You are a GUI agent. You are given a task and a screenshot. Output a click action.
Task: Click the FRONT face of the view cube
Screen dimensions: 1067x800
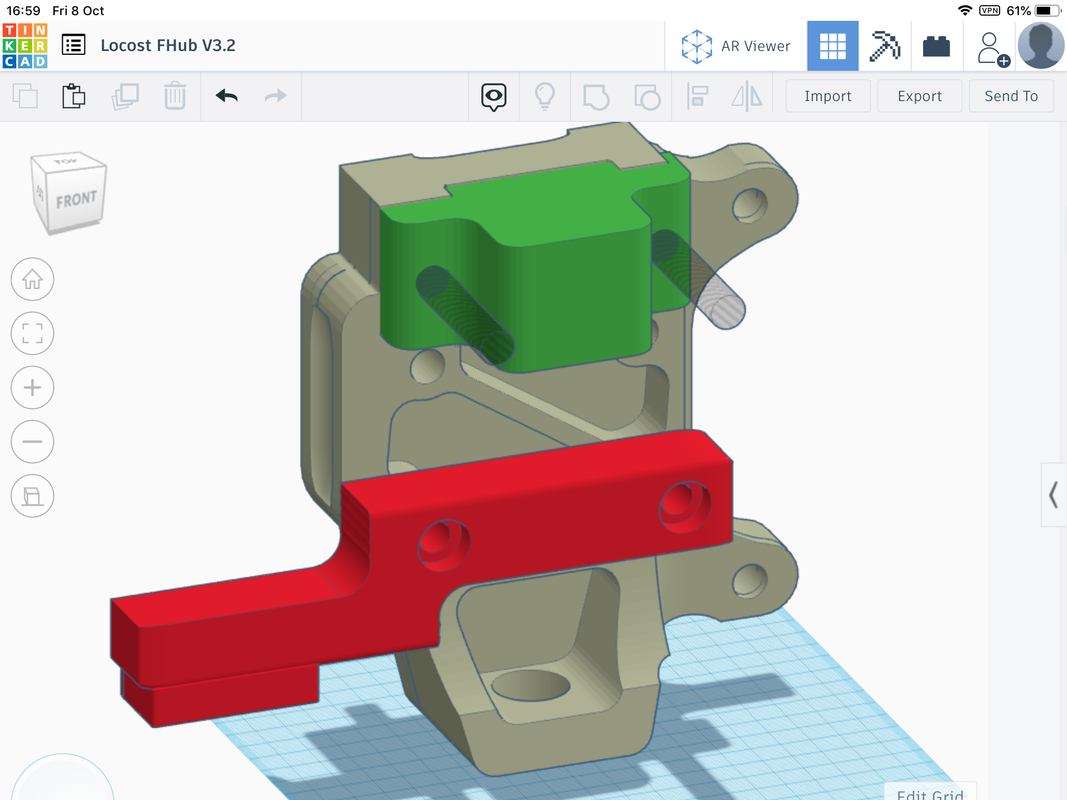[x=76, y=199]
